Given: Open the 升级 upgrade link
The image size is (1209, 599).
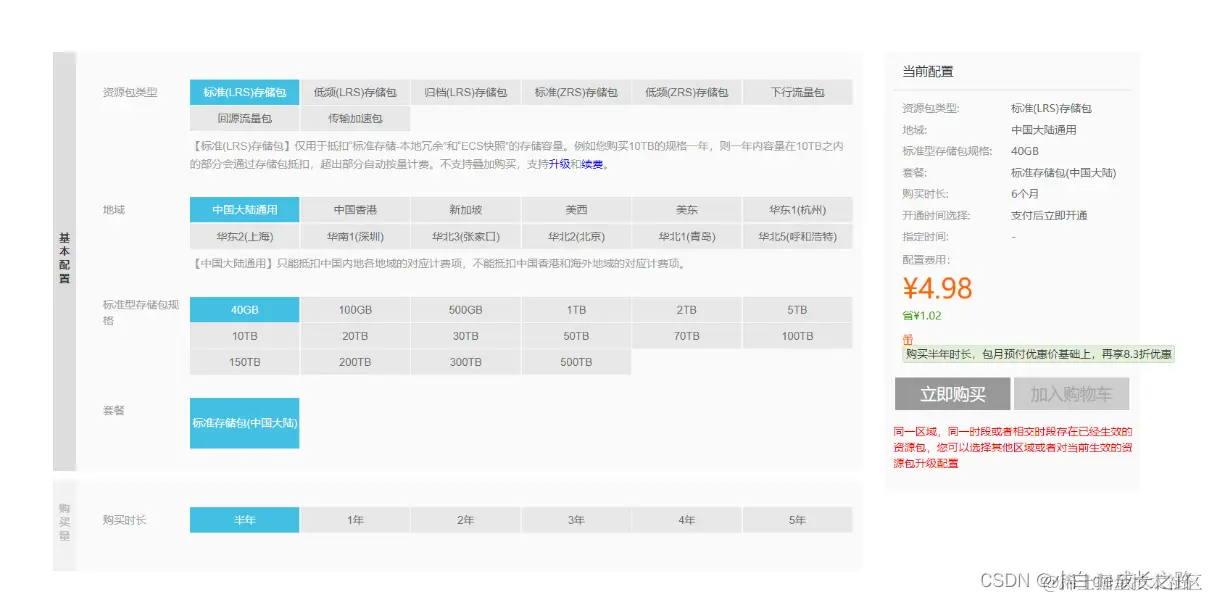Looking at the screenshot, I should [560, 164].
